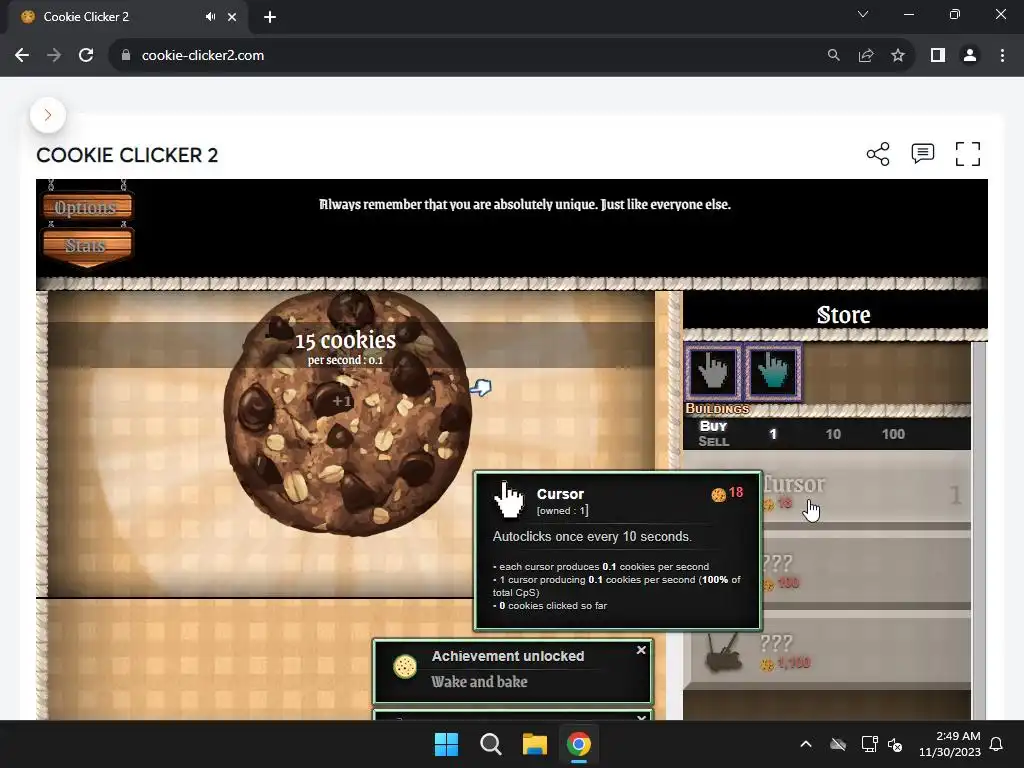Click the locked ??? building costing 1,100
Image resolution: width=1024 pixels, height=768 pixels.
coord(827,652)
